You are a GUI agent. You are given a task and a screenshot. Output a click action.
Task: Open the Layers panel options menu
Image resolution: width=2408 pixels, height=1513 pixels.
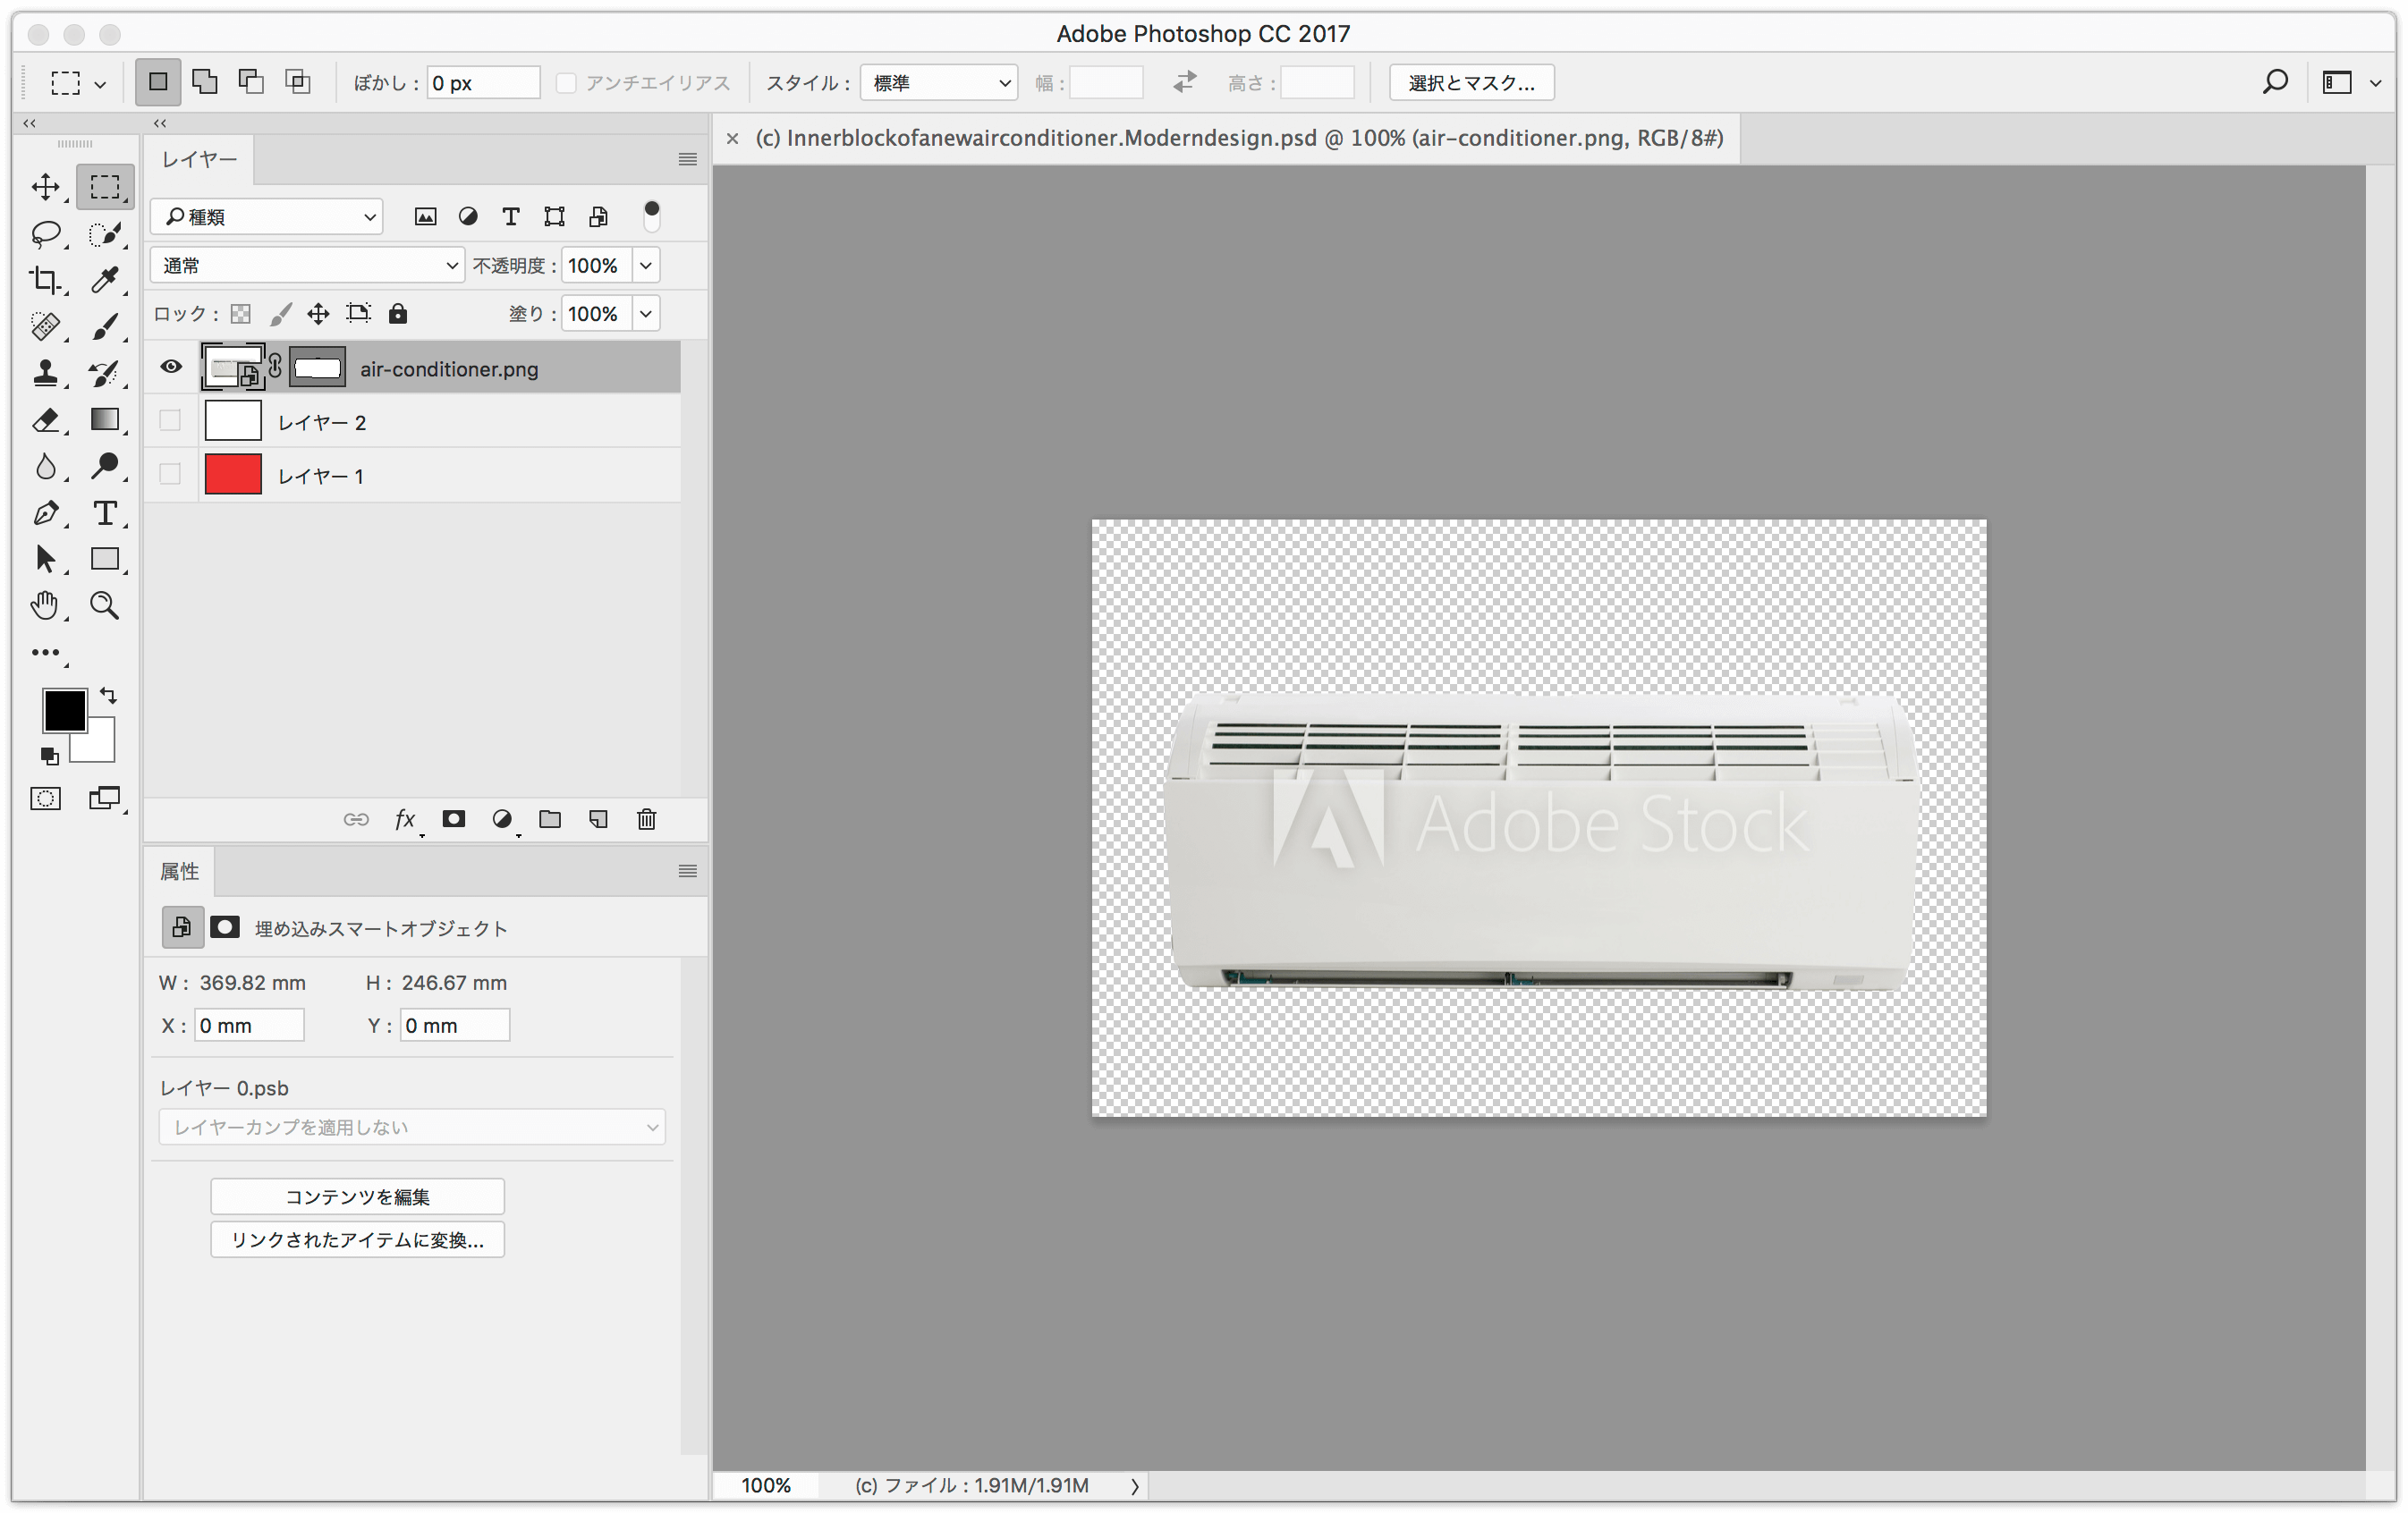pos(687,160)
